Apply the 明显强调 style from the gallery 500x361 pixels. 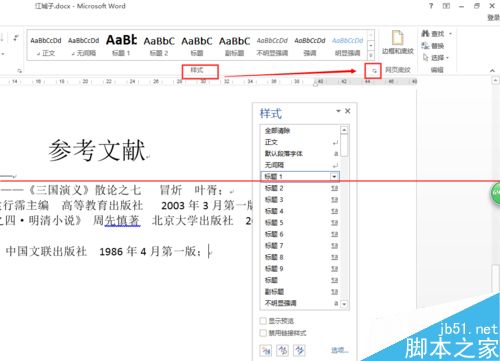coord(347,46)
